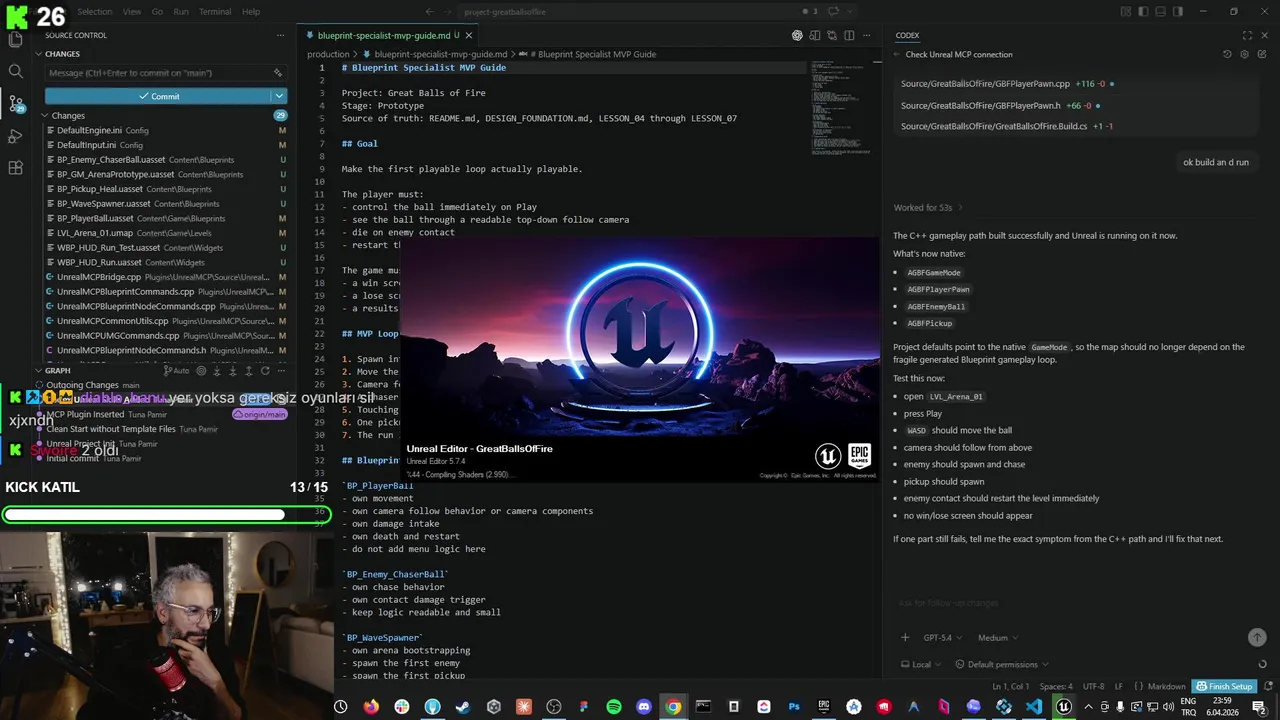This screenshot has height=720, width=1280.
Task: Click the generate commit message sparkle icon
Action: (x=278, y=73)
